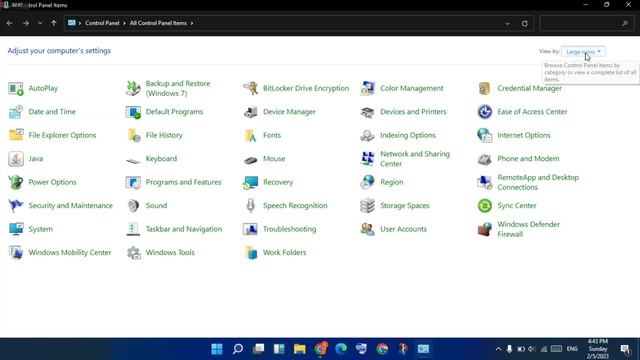Open taskbar Search magnifier
The height and width of the screenshot is (360, 640).
point(238,349)
